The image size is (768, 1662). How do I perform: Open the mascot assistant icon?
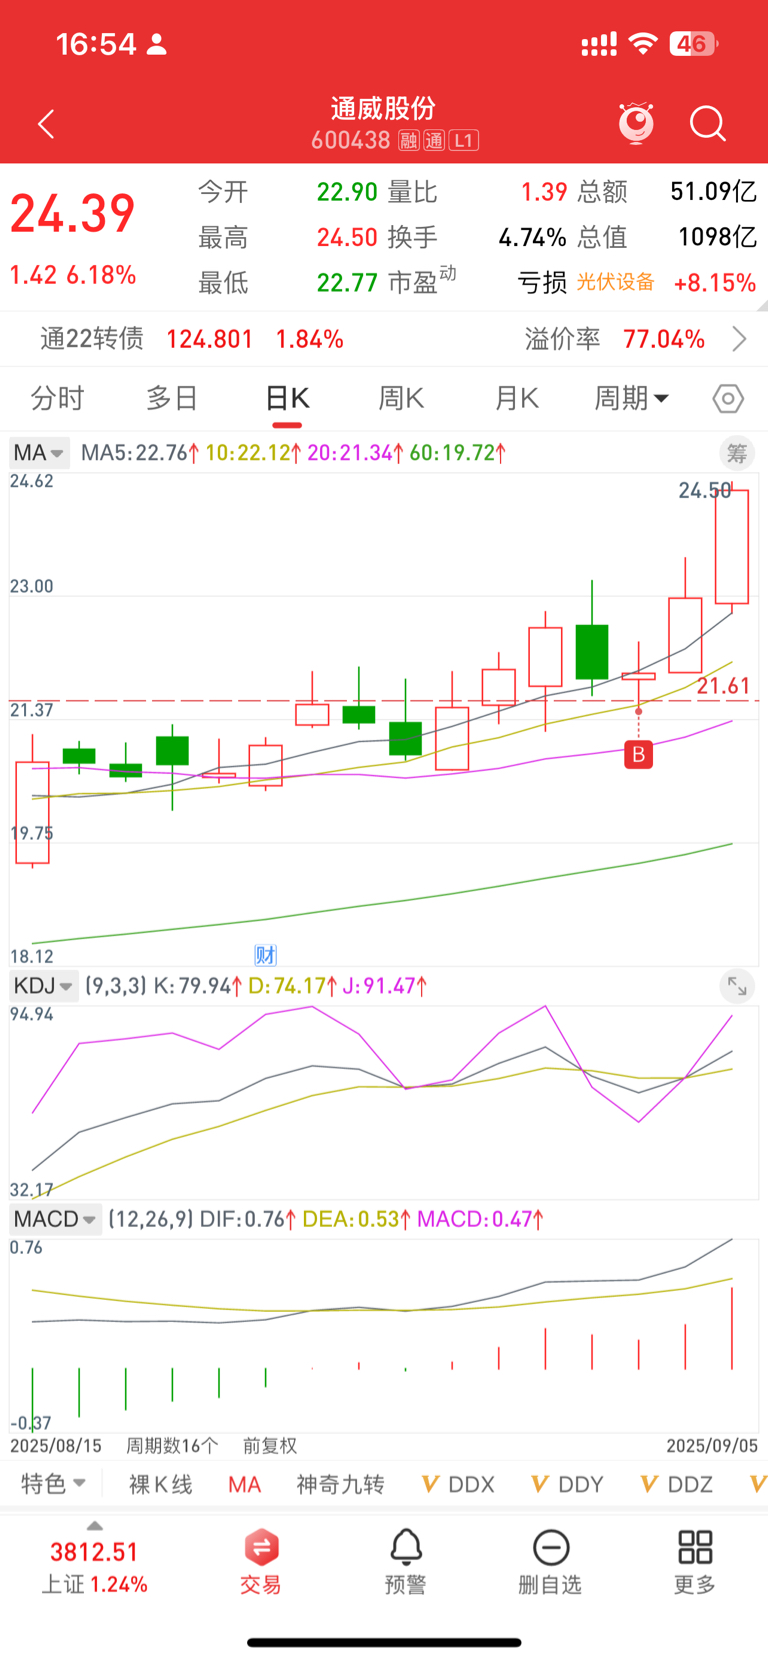pyautogui.click(x=636, y=123)
